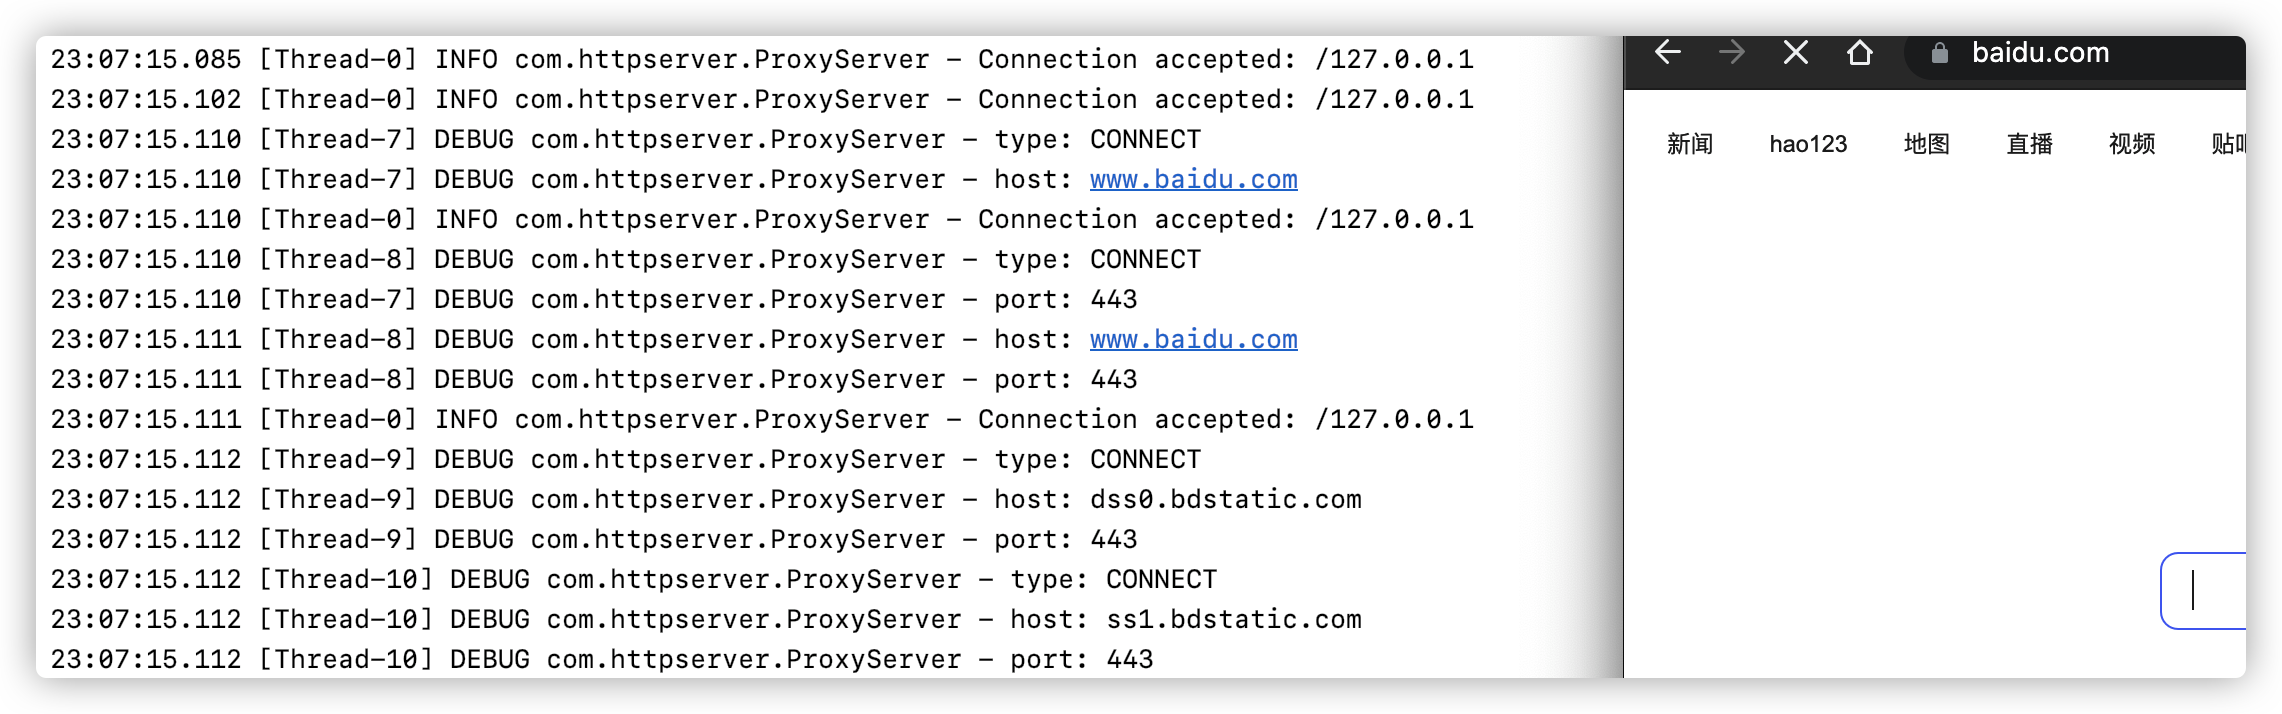Click the padlock icon beside baidu.com

point(1940,53)
